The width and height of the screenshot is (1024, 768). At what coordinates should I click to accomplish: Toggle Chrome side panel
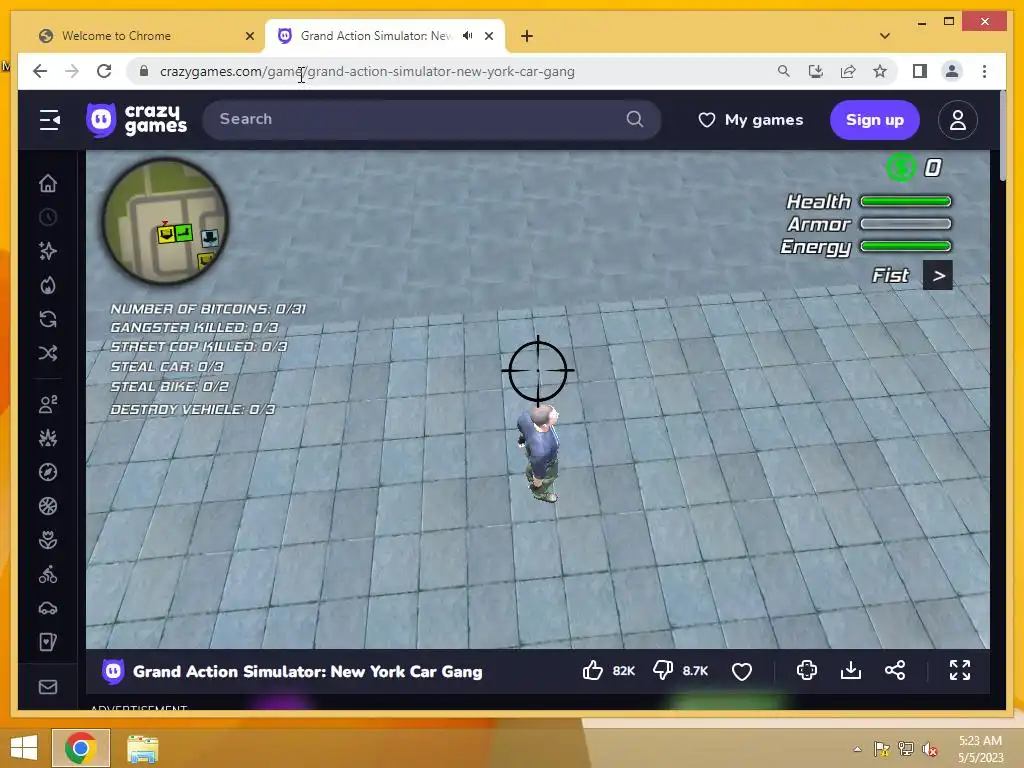(920, 71)
